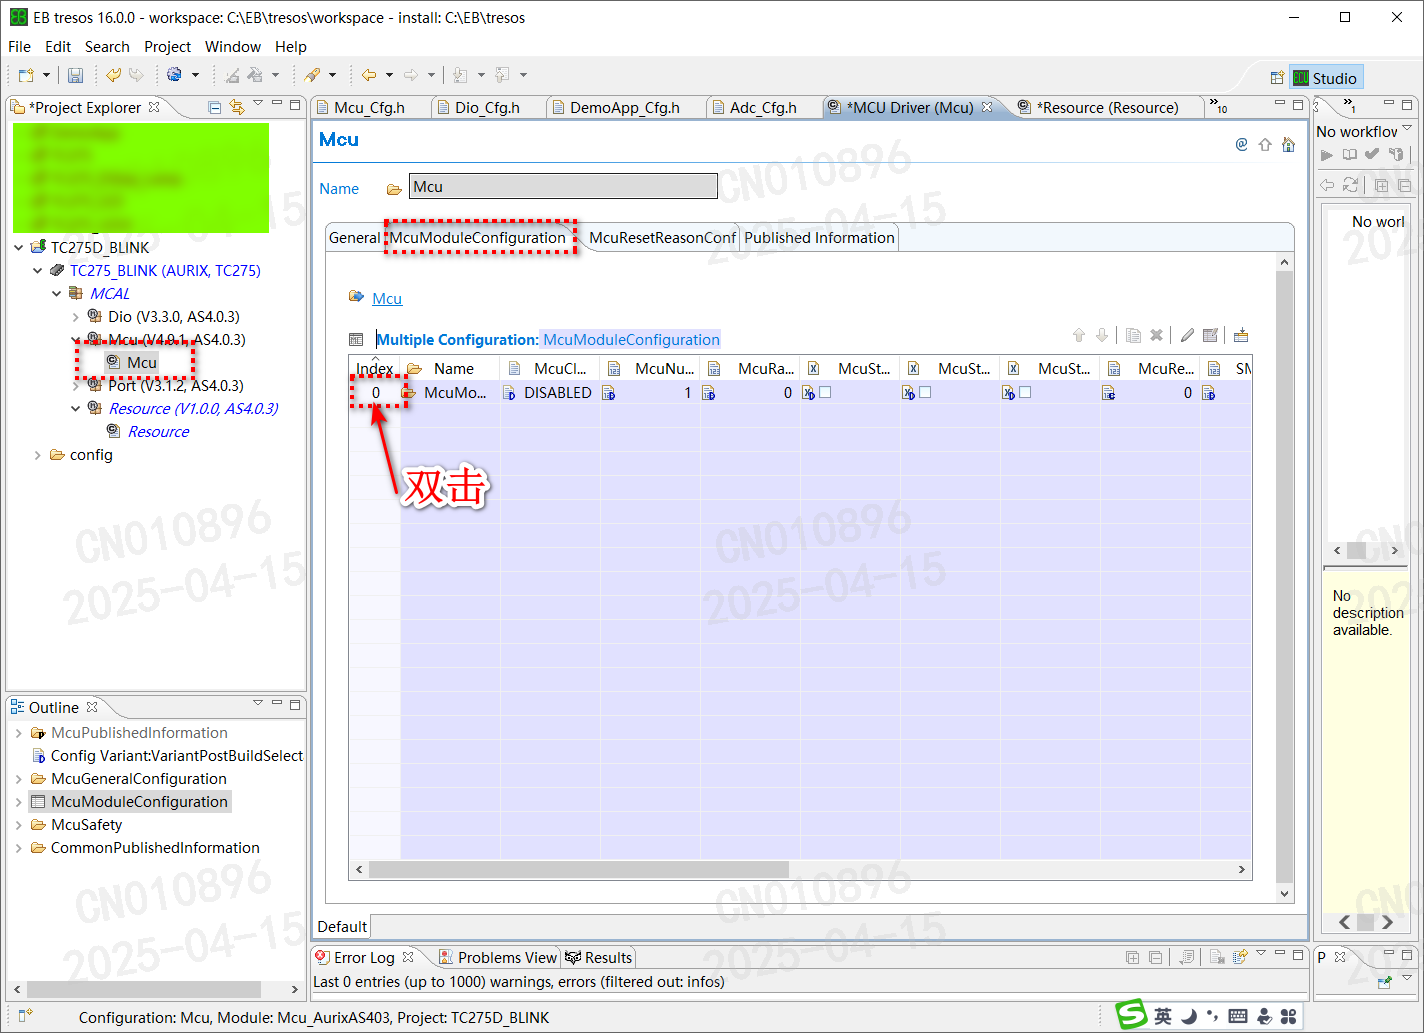
Task: Click the @ icon in the Mcu editor header
Action: 1241,144
